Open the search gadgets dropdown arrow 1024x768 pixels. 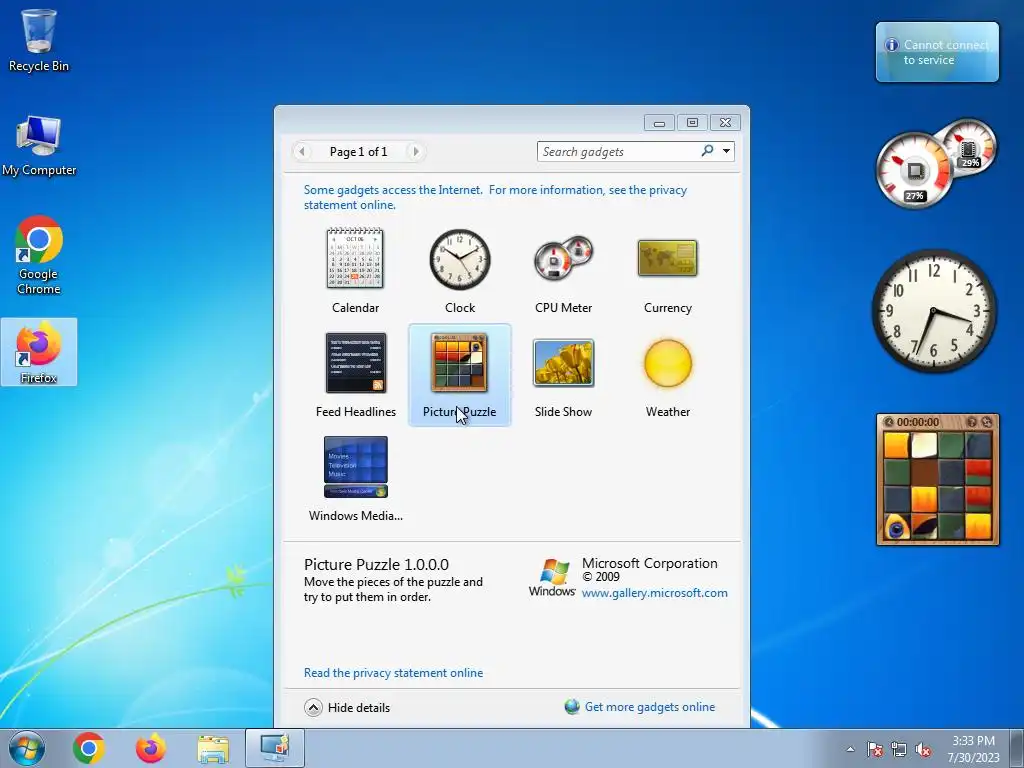pos(726,151)
